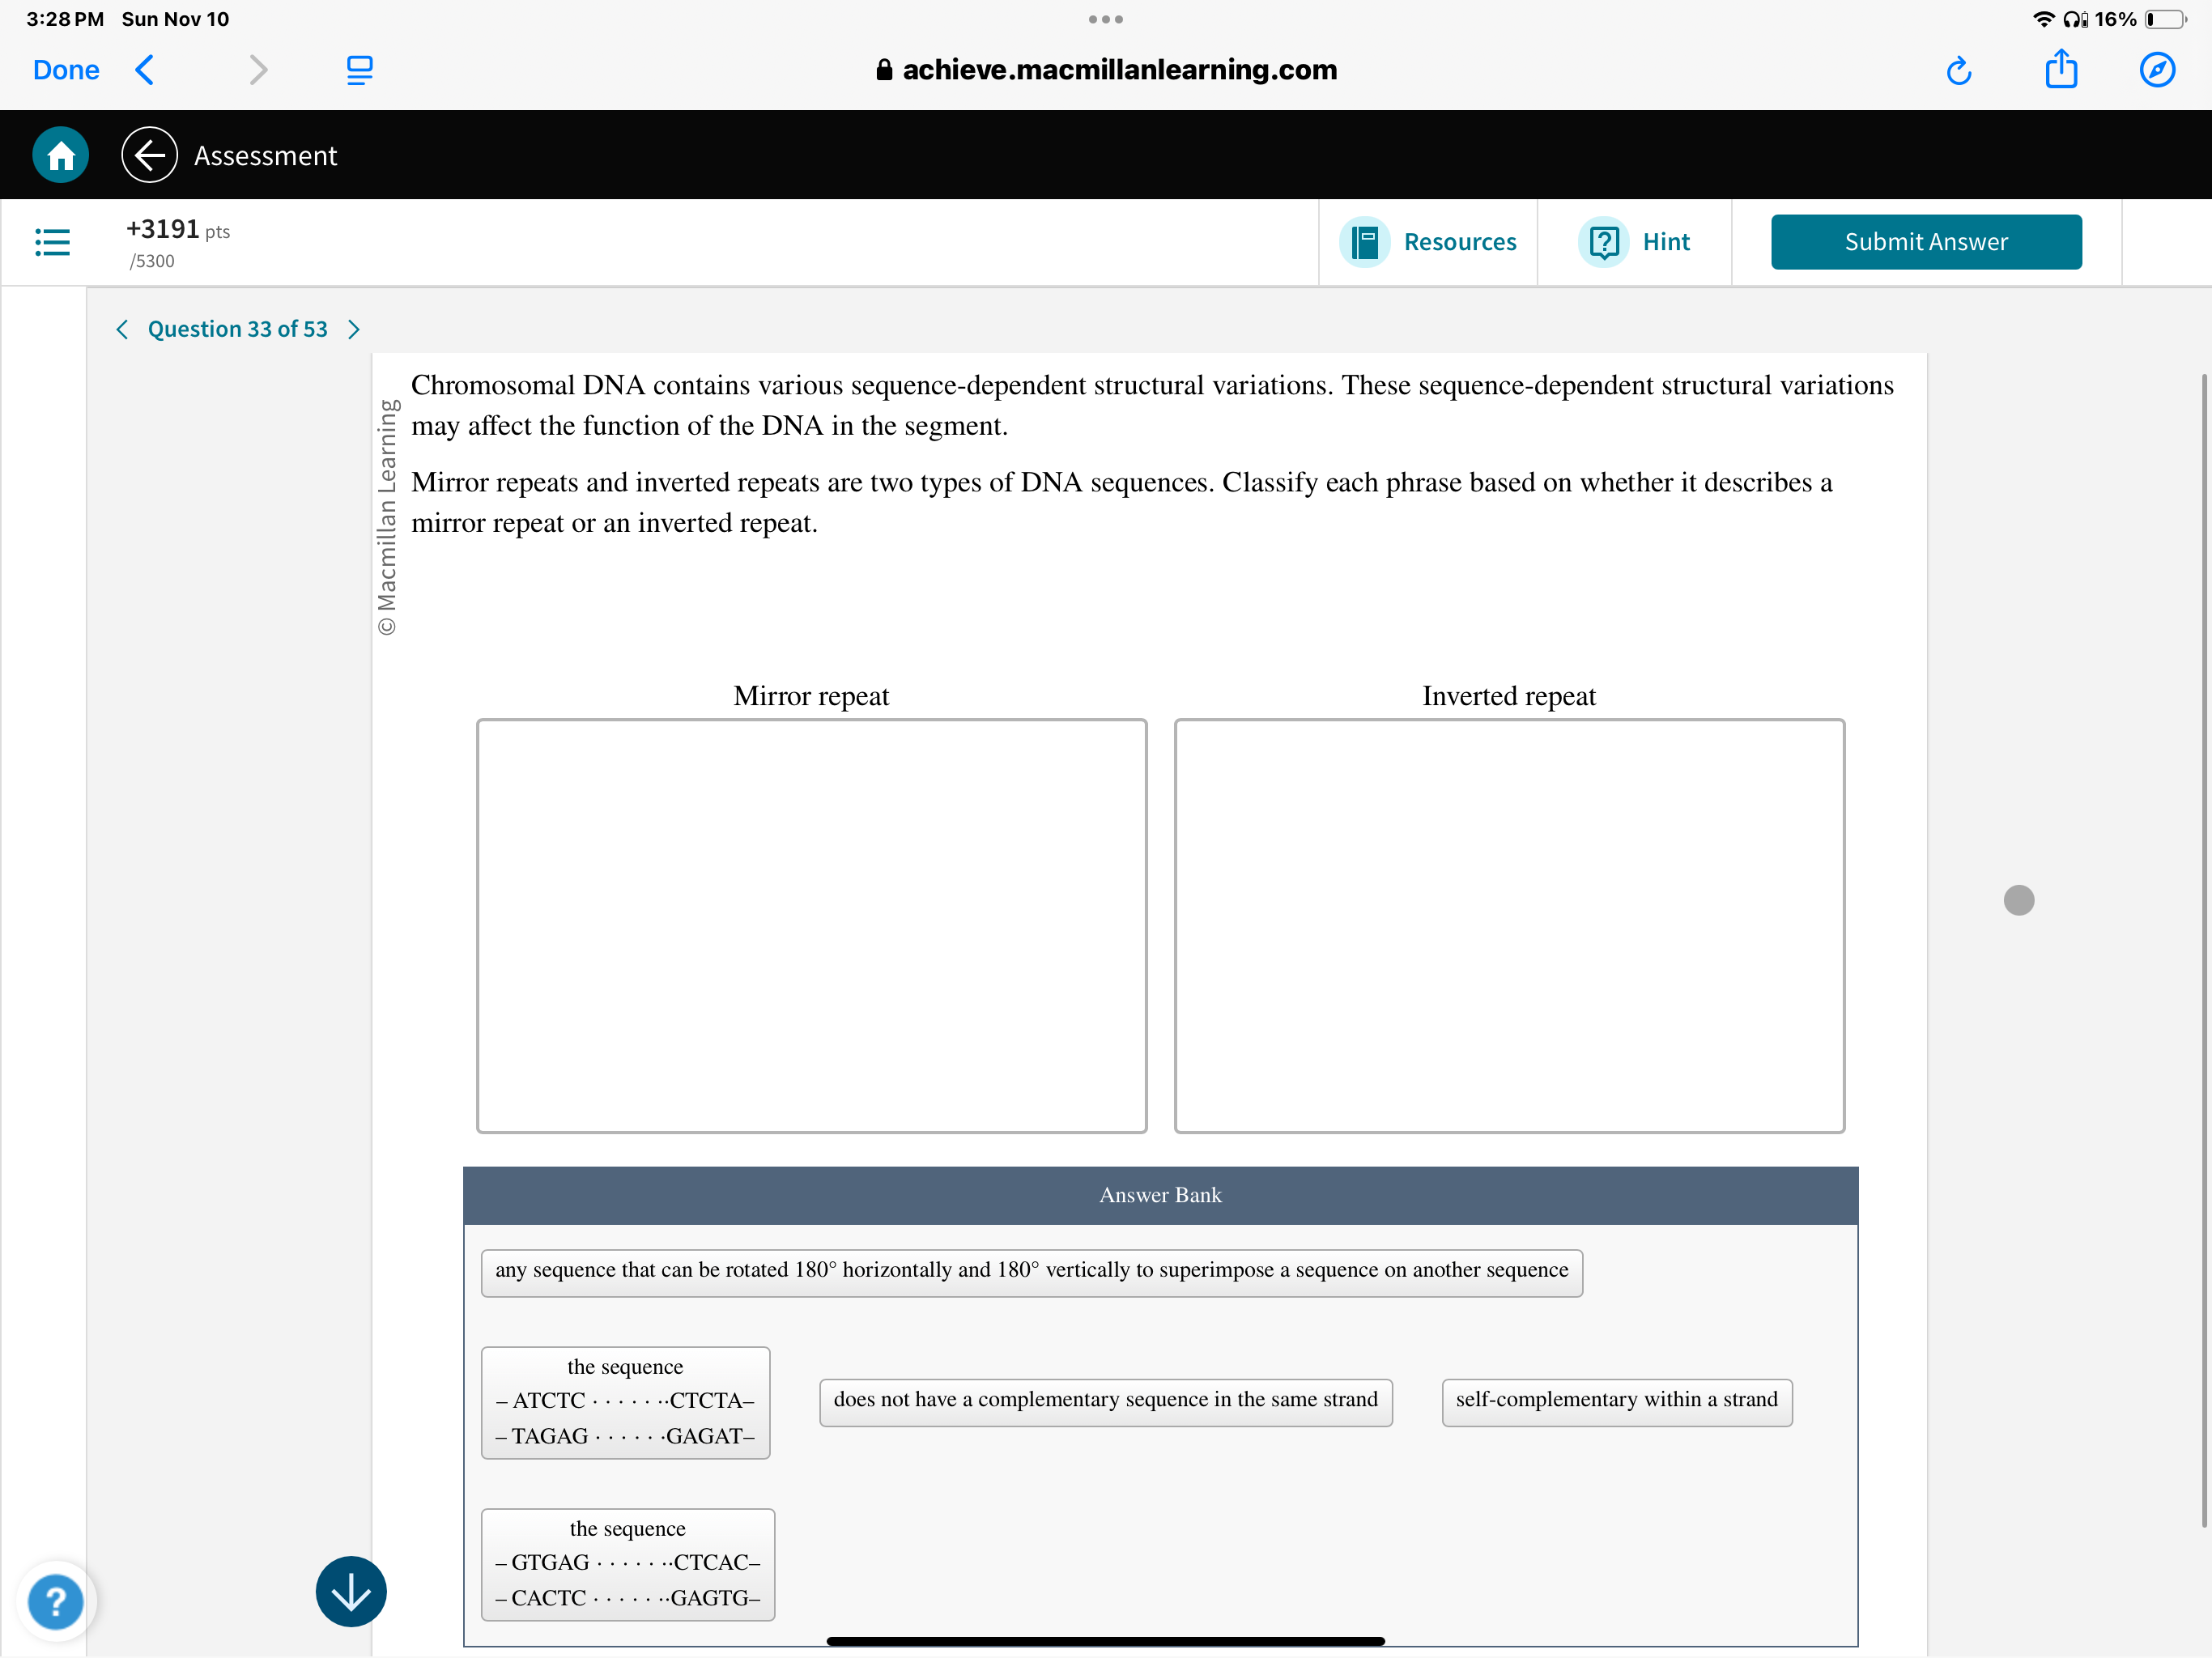
Task: Click inside the Mirror repeat box
Action: 811,925
